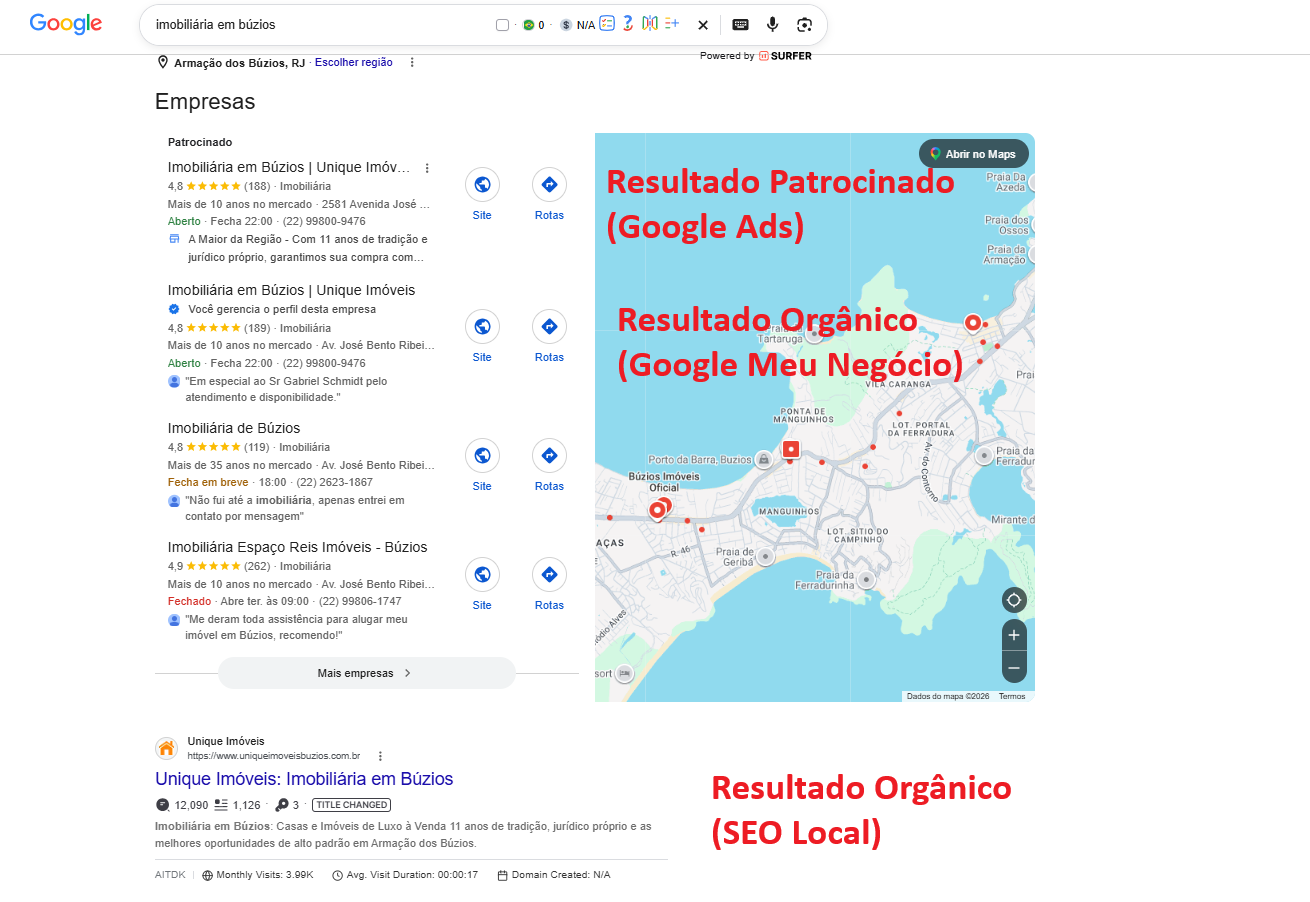Click the 12,090 word count indicator

(182, 805)
